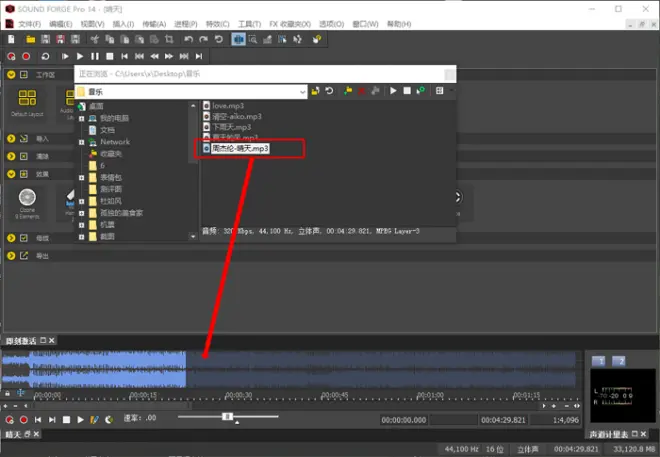660x457 pixels.
Task: Create a new file from the main toolbar
Action: [11, 39]
